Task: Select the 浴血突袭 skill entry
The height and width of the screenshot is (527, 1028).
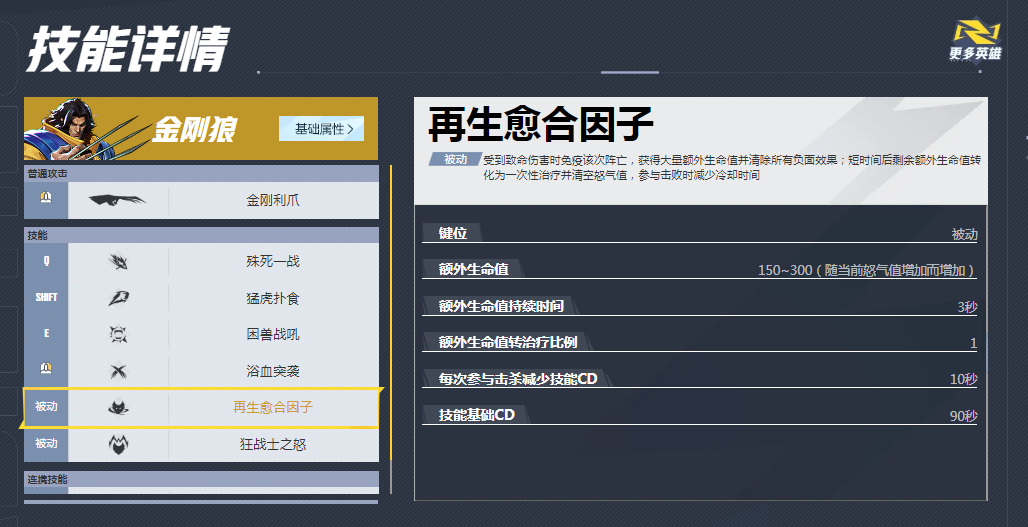Action: tap(273, 371)
